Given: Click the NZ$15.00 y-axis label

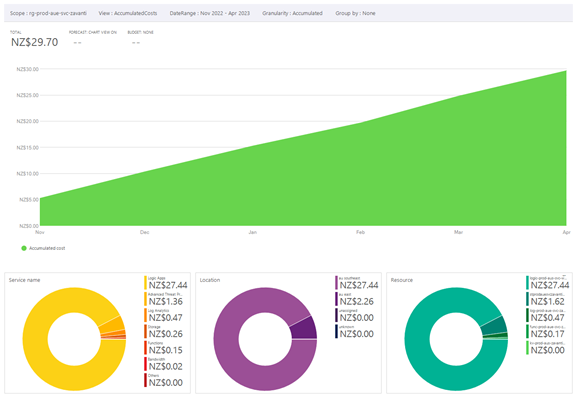Looking at the screenshot, I should pyautogui.click(x=28, y=148).
